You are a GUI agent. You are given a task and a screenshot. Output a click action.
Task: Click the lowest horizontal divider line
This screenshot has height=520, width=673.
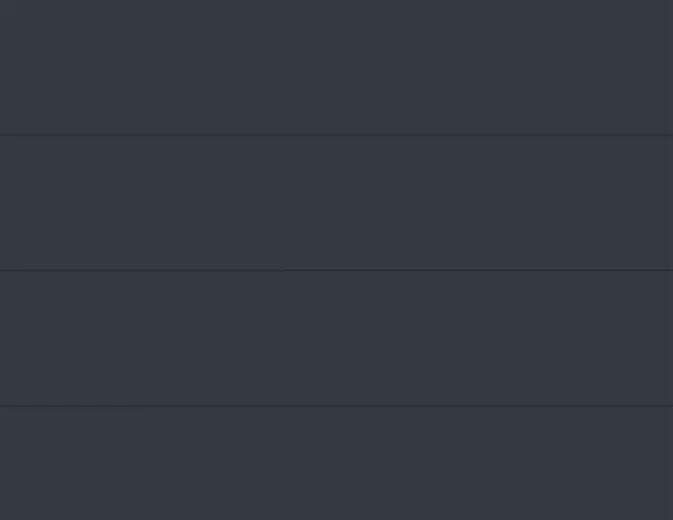click(336, 406)
